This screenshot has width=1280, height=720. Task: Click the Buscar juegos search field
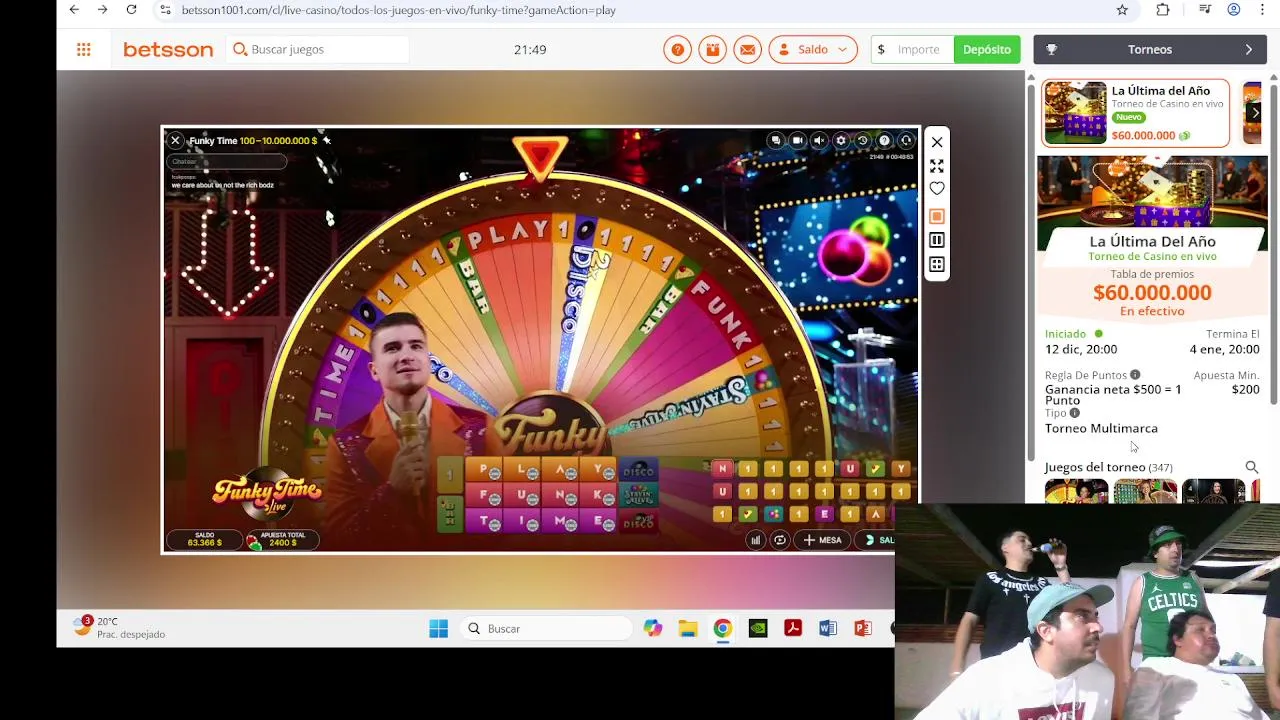[x=318, y=49]
